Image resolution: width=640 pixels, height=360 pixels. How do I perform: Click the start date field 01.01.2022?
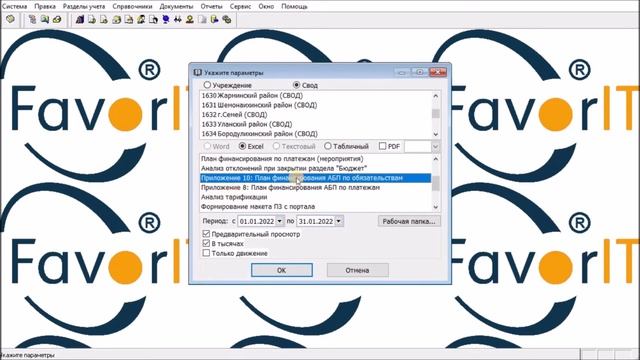pos(257,221)
